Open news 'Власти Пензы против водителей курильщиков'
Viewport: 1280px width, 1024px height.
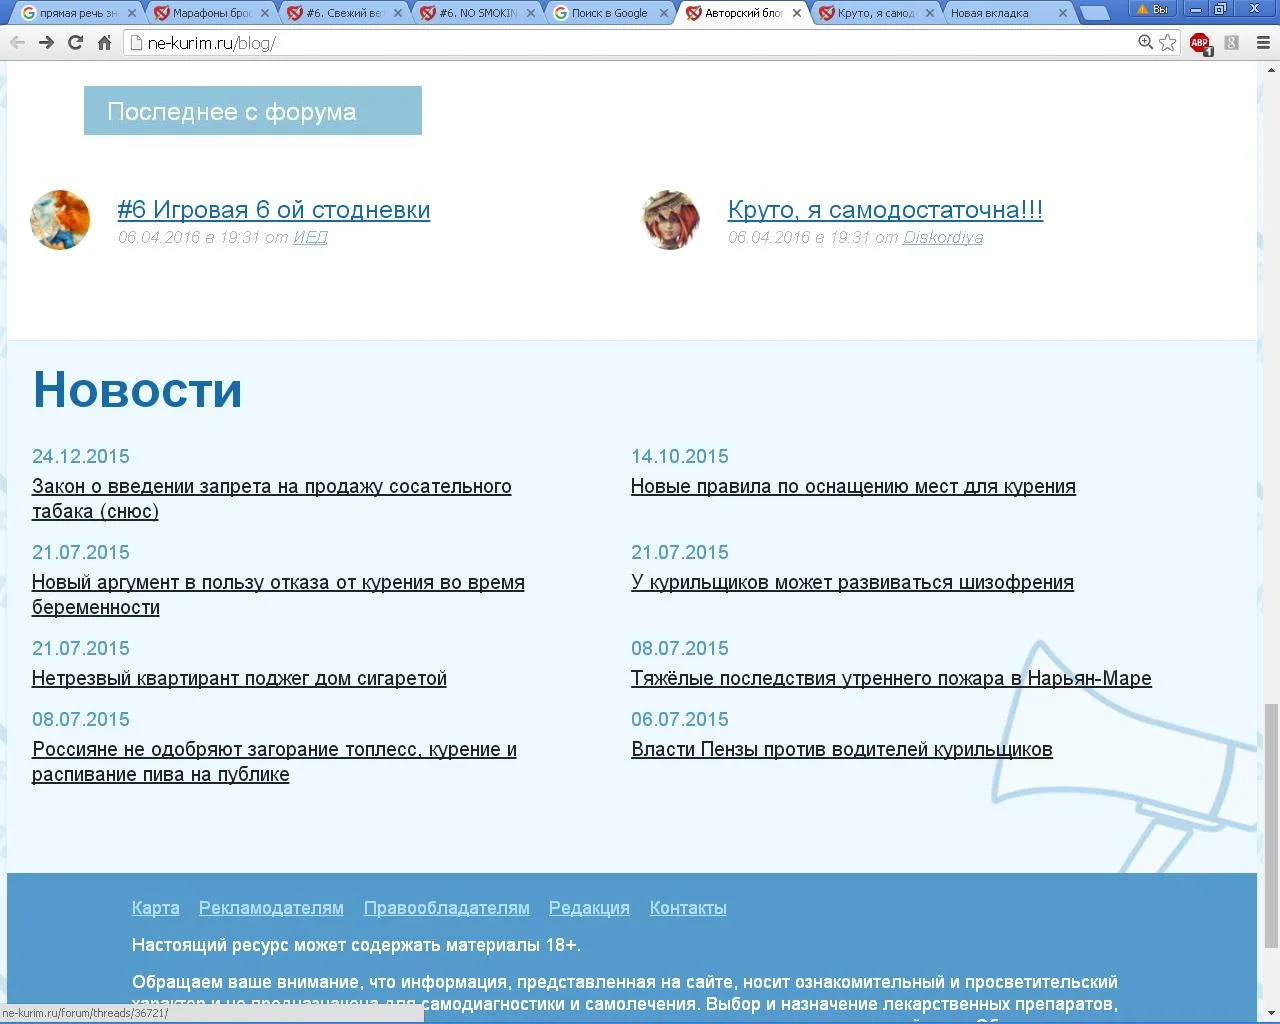pos(842,750)
